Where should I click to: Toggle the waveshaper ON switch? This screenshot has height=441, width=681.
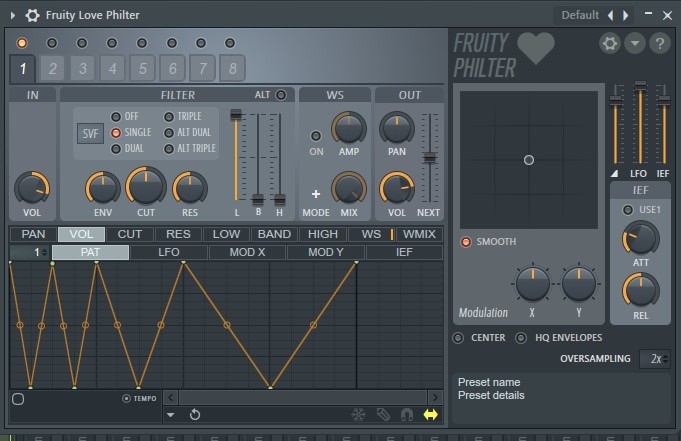[316, 136]
